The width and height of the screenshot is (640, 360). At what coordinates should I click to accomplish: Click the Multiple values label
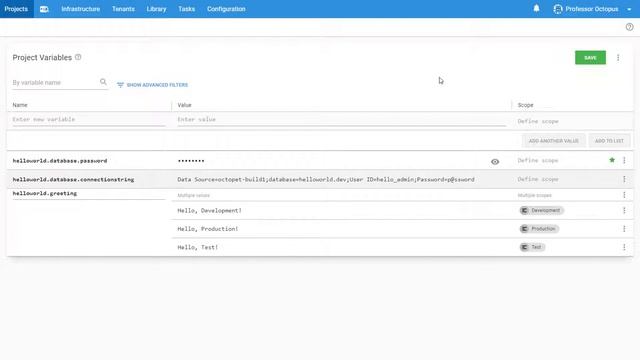193,196
